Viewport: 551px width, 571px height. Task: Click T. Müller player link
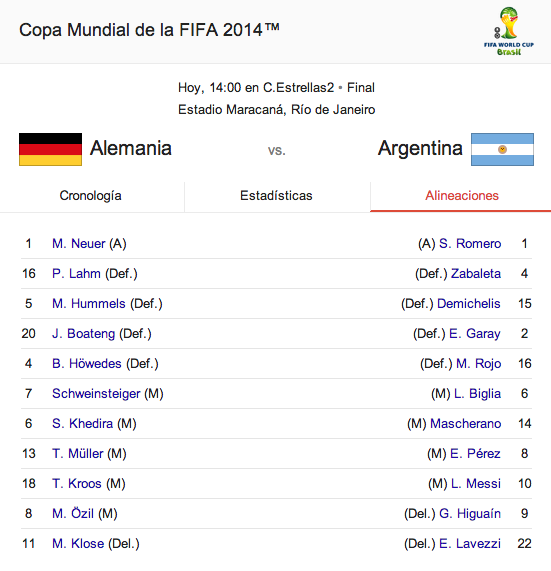coord(78,453)
